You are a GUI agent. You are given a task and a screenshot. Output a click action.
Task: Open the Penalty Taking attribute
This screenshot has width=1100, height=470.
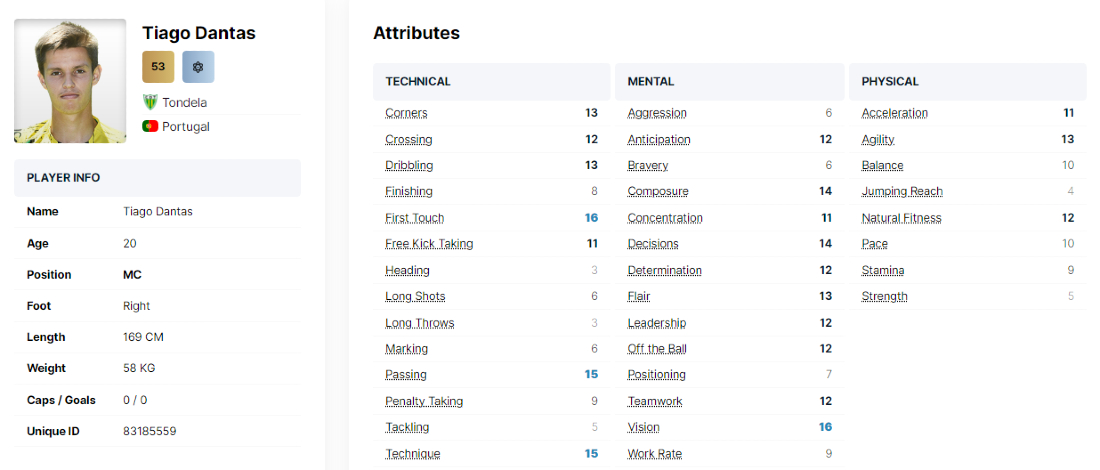coord(424,401)
